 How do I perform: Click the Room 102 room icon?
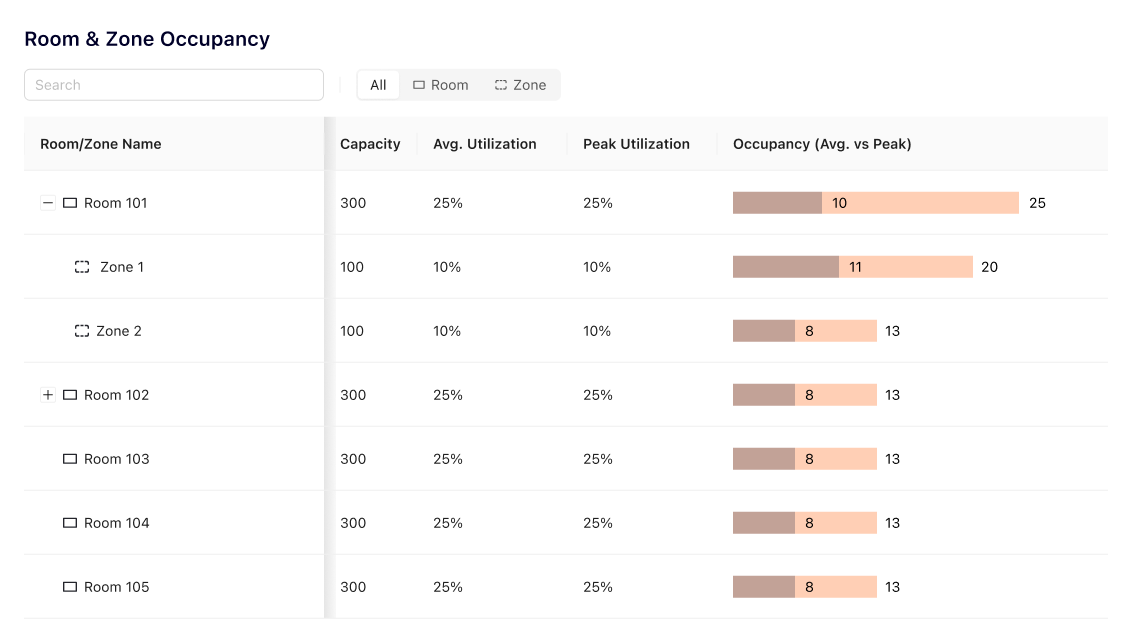(x=70, y=395)
